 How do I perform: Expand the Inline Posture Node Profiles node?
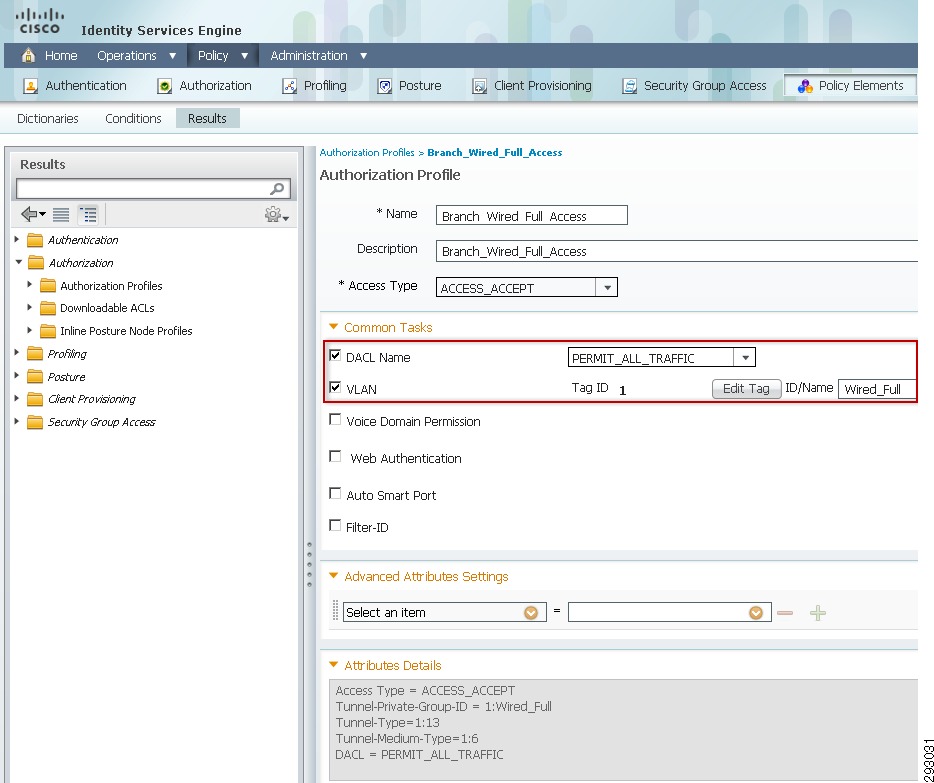(29, 330)
